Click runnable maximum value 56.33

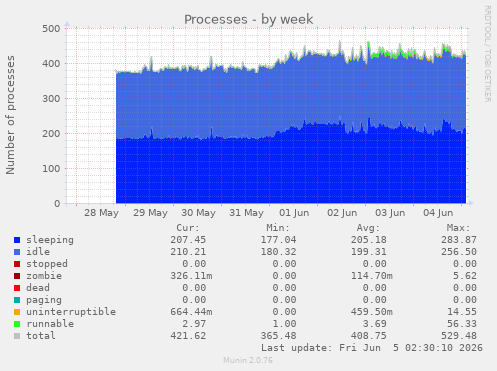[x=462, y=324]
